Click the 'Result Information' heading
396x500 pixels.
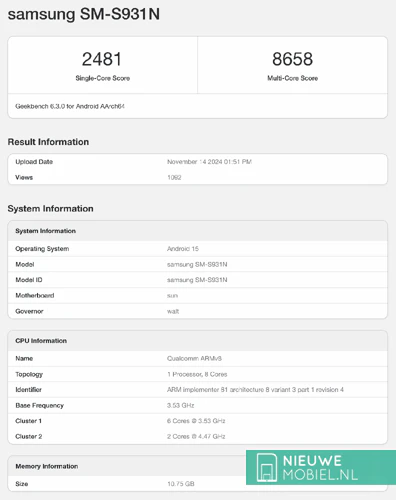(x=48, y=142)
